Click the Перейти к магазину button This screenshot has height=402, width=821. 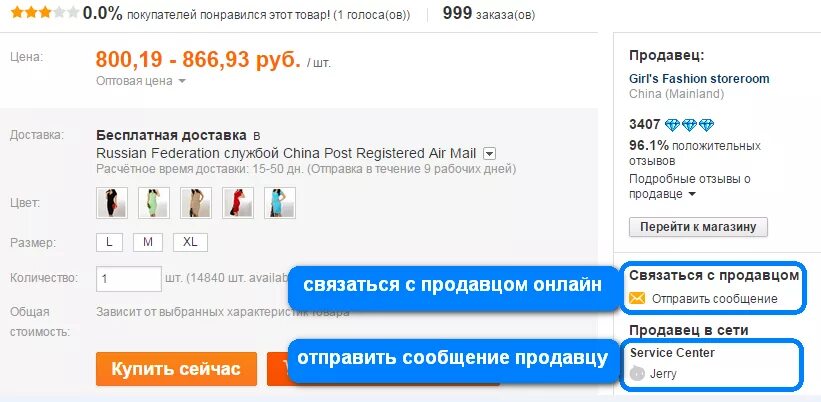[x=698, y=227]
